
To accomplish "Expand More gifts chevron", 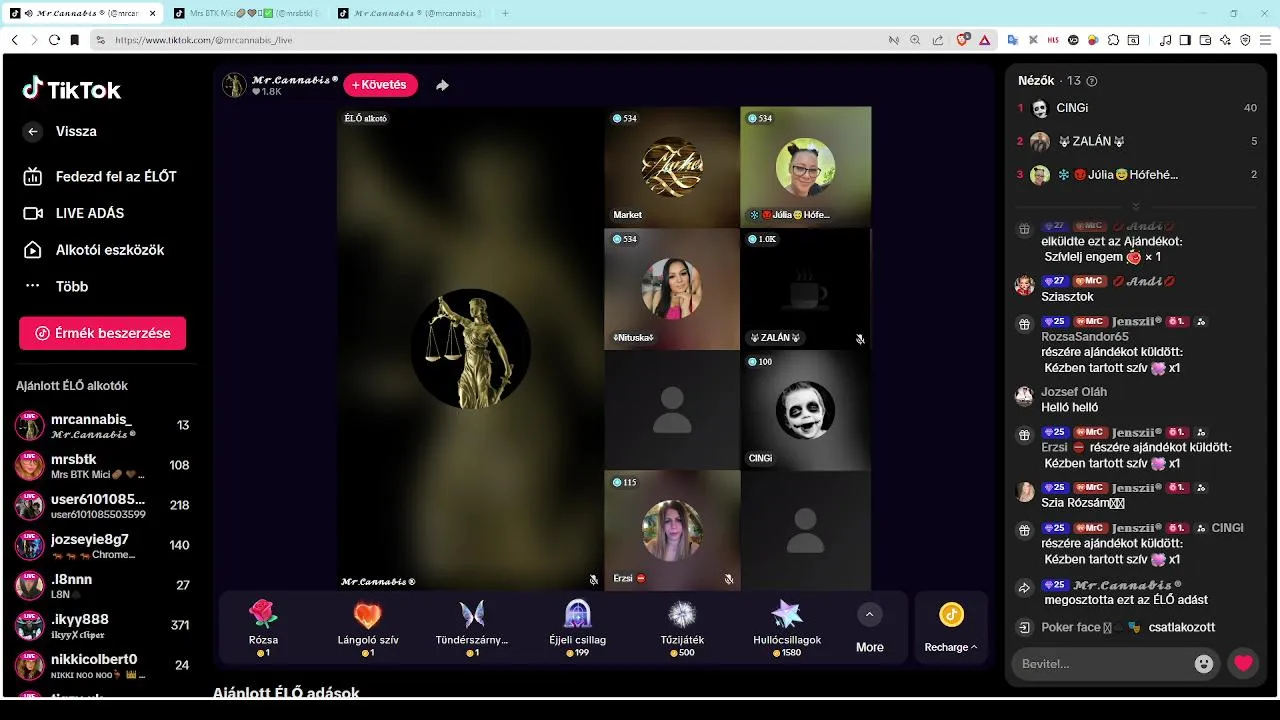I will coord(869,614).
